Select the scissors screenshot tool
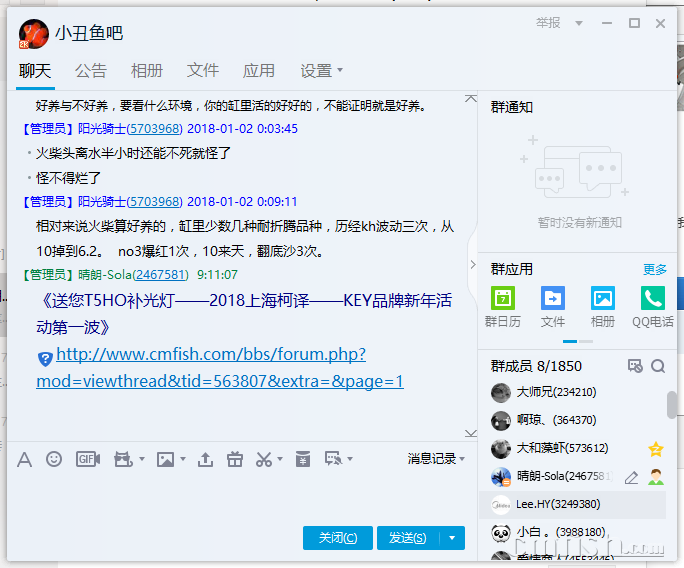The height and width of the screenshot is (568, 684). [x=264, y=459]
